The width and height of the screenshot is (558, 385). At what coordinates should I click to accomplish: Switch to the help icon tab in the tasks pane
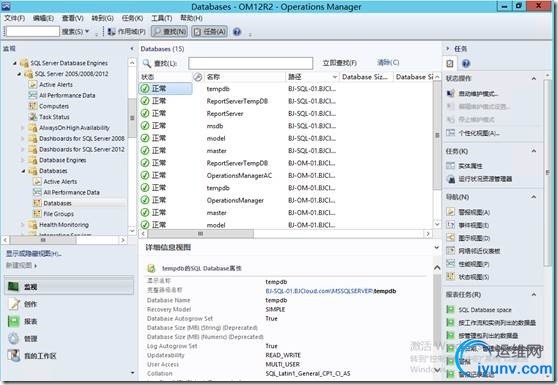[465, 63]
